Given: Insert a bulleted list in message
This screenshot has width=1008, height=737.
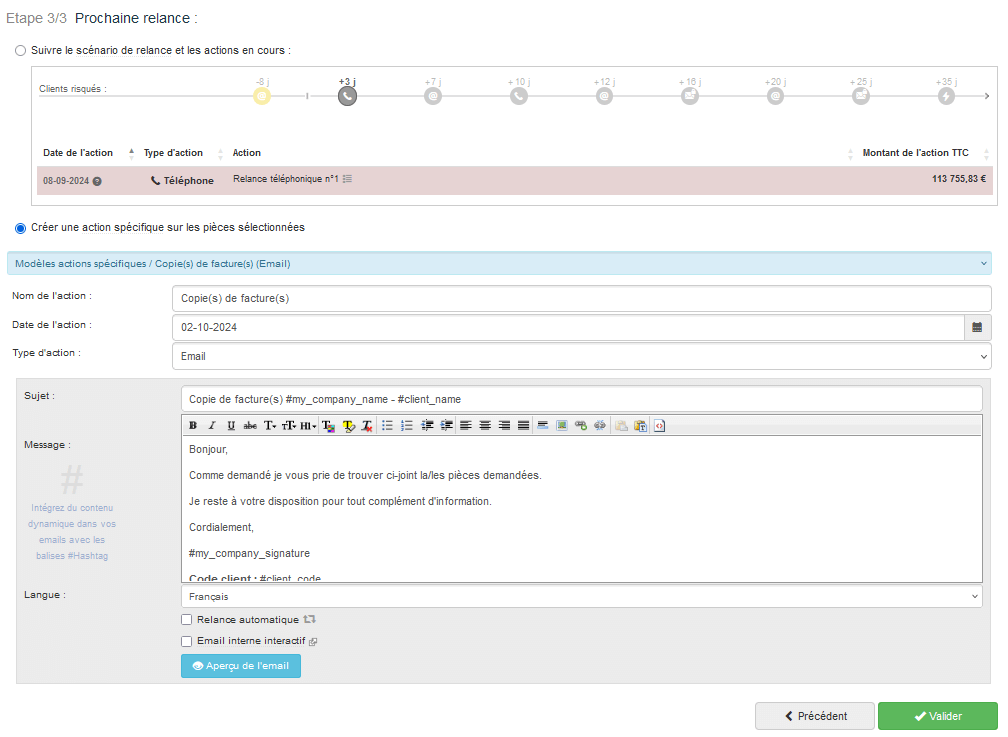Looking at the screenshot, I should pyautogui.click(x=387, y=426).
